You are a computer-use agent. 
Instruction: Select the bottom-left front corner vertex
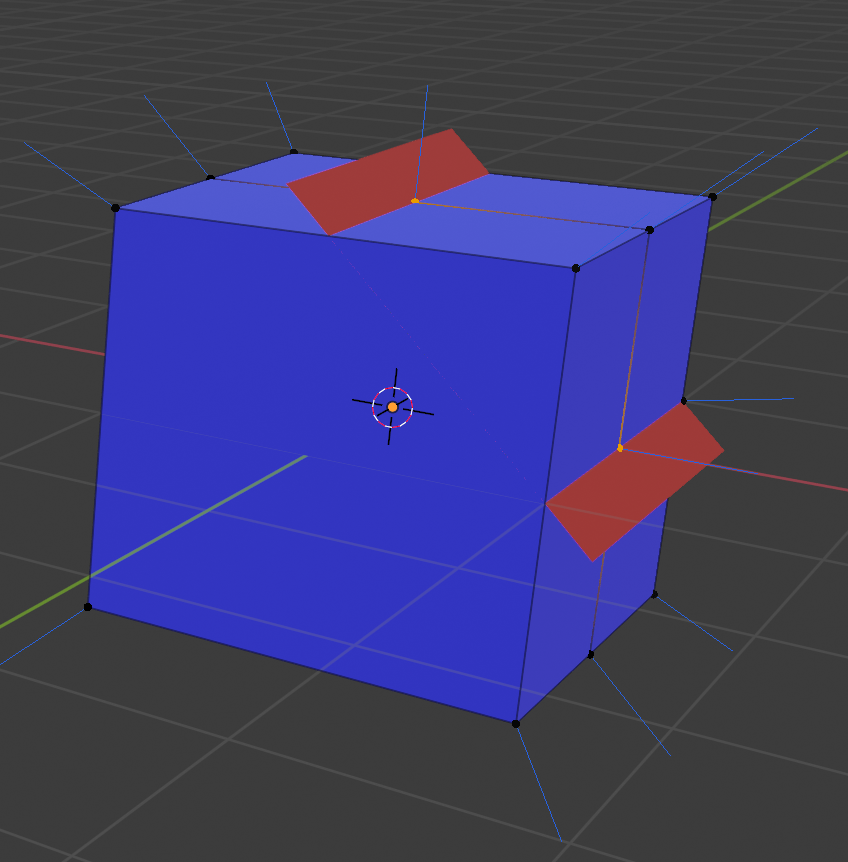[88, 607]
